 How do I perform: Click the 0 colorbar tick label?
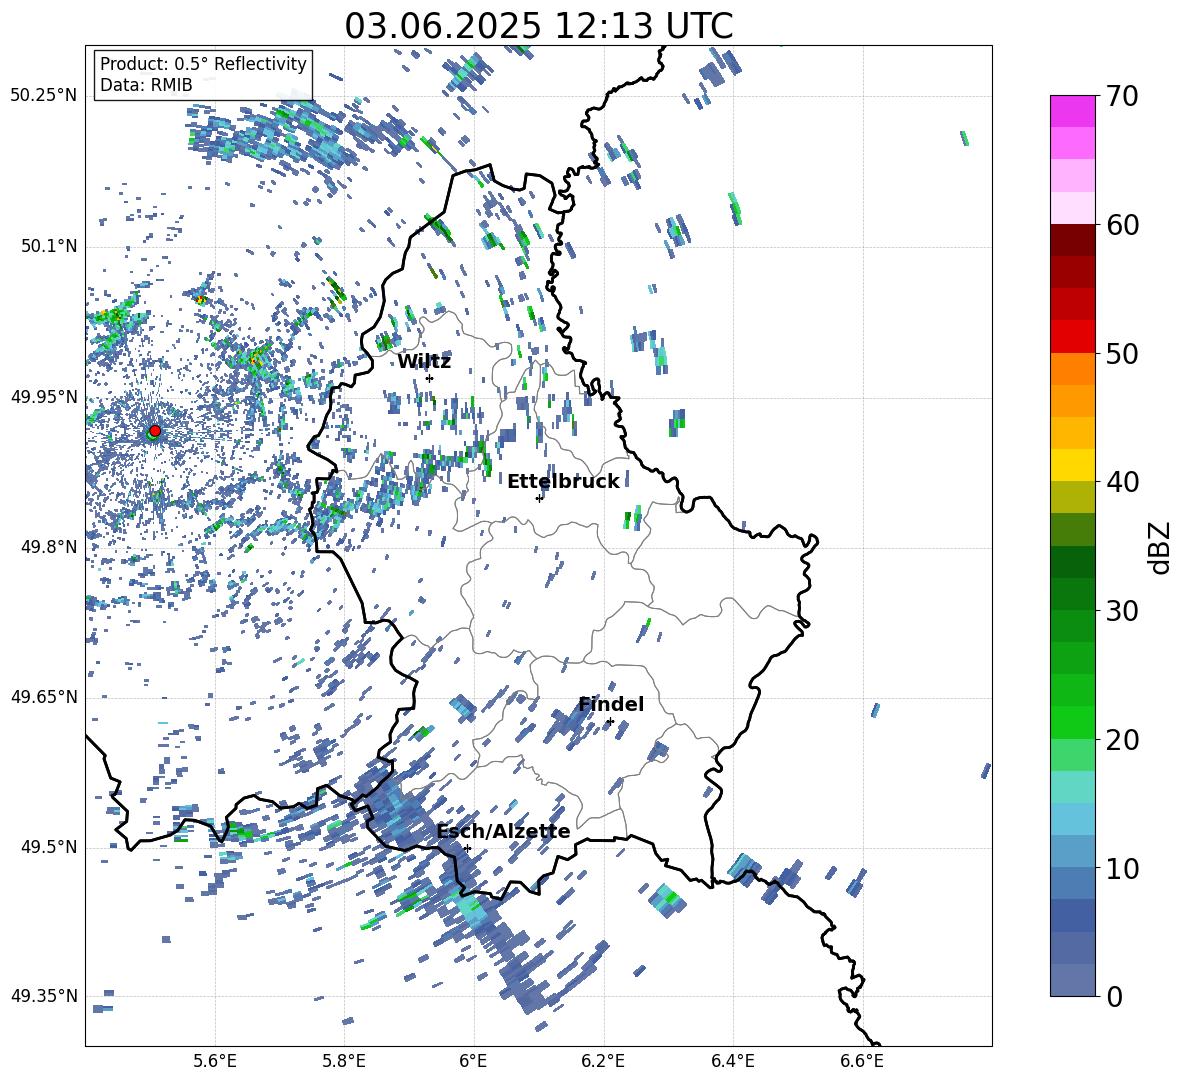tap(1114, 996)
